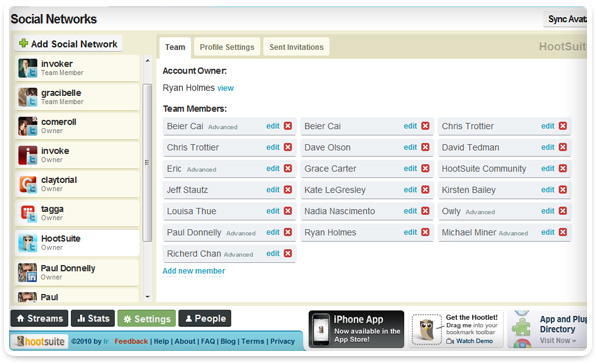
Task: Remove Grace Carter using red X
Action: [x=425, y=168]
